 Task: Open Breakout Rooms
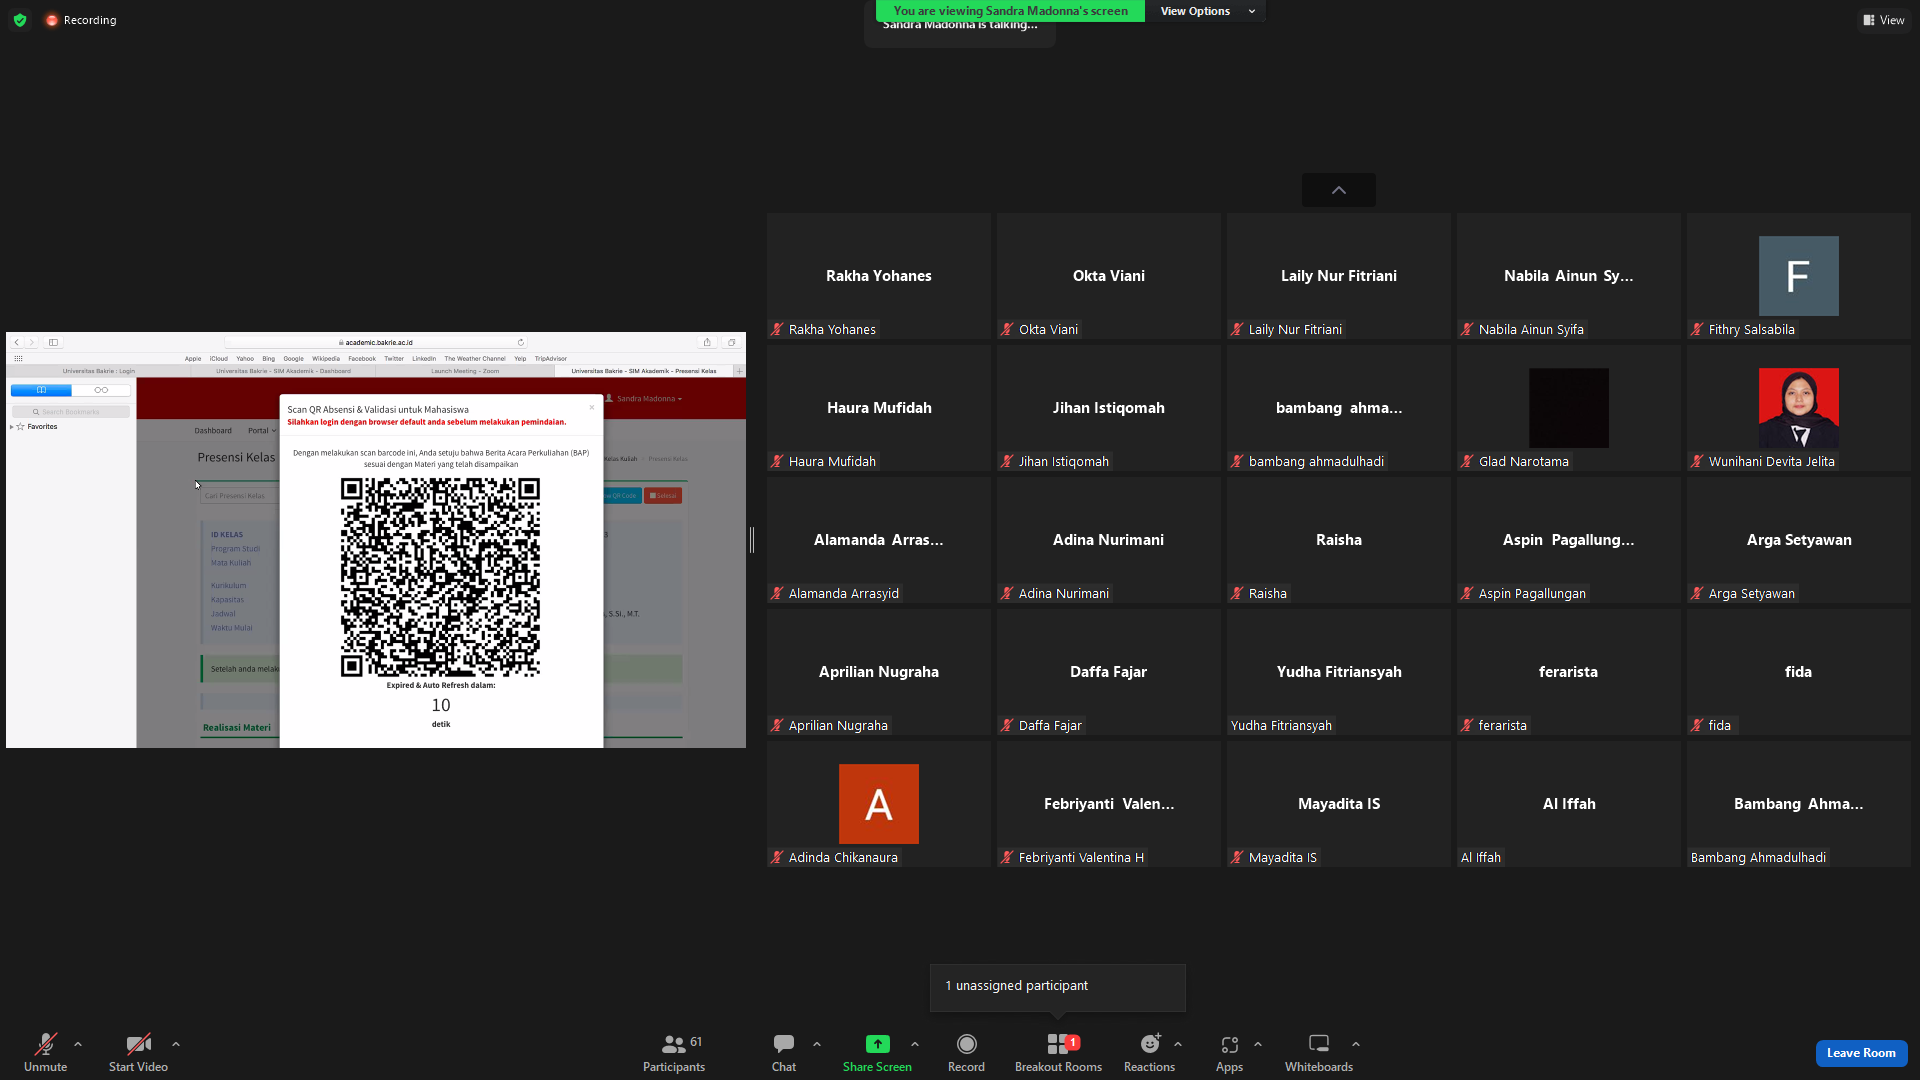1058,1052
